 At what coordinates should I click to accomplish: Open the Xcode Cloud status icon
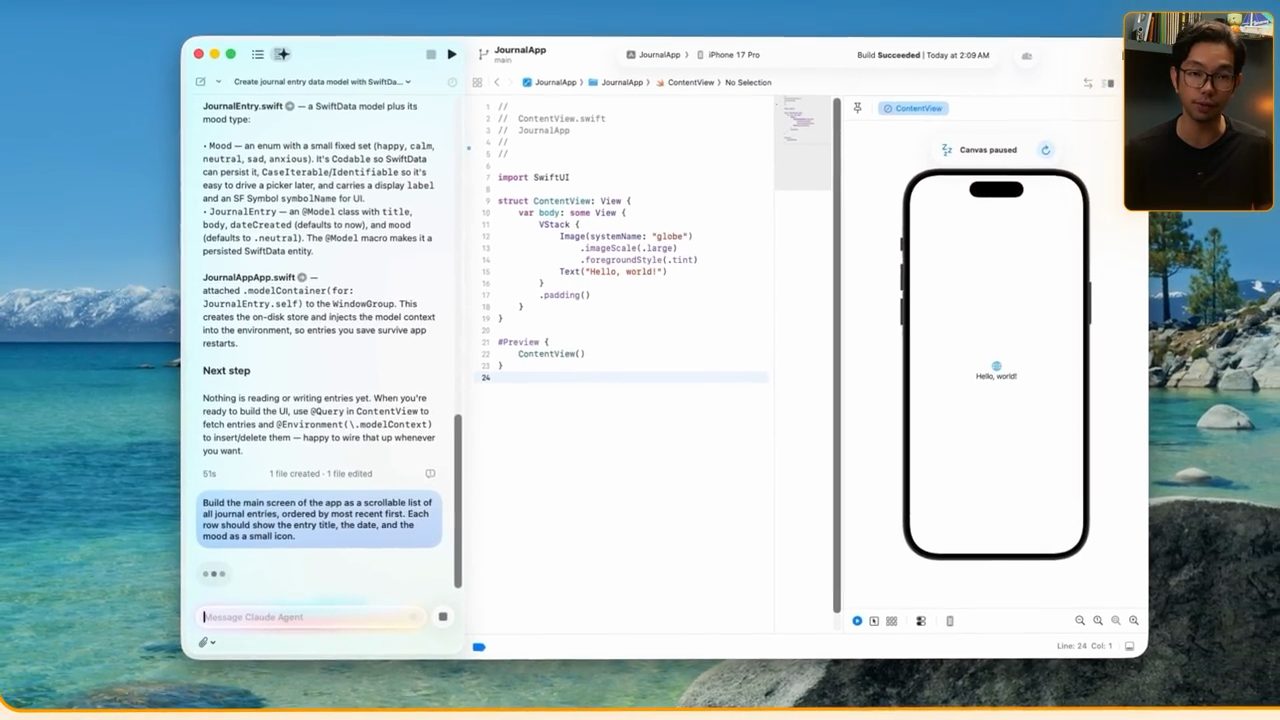pyautogui.click(x=1026, y=56)
